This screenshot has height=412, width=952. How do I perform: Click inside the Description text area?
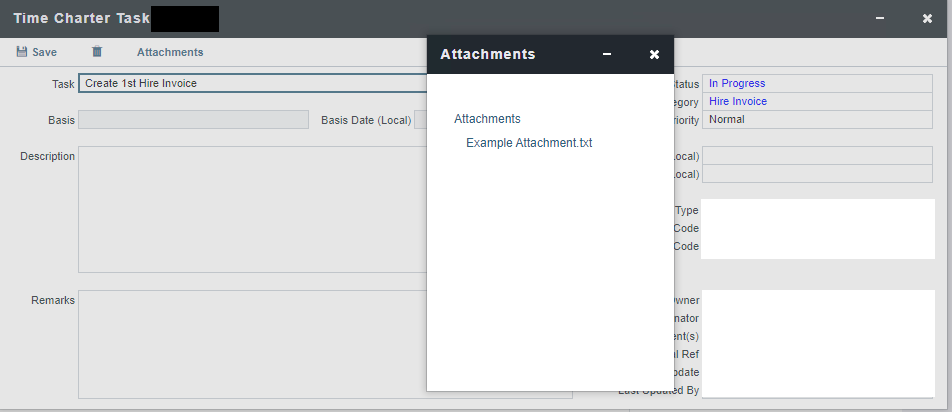[250, 210]
